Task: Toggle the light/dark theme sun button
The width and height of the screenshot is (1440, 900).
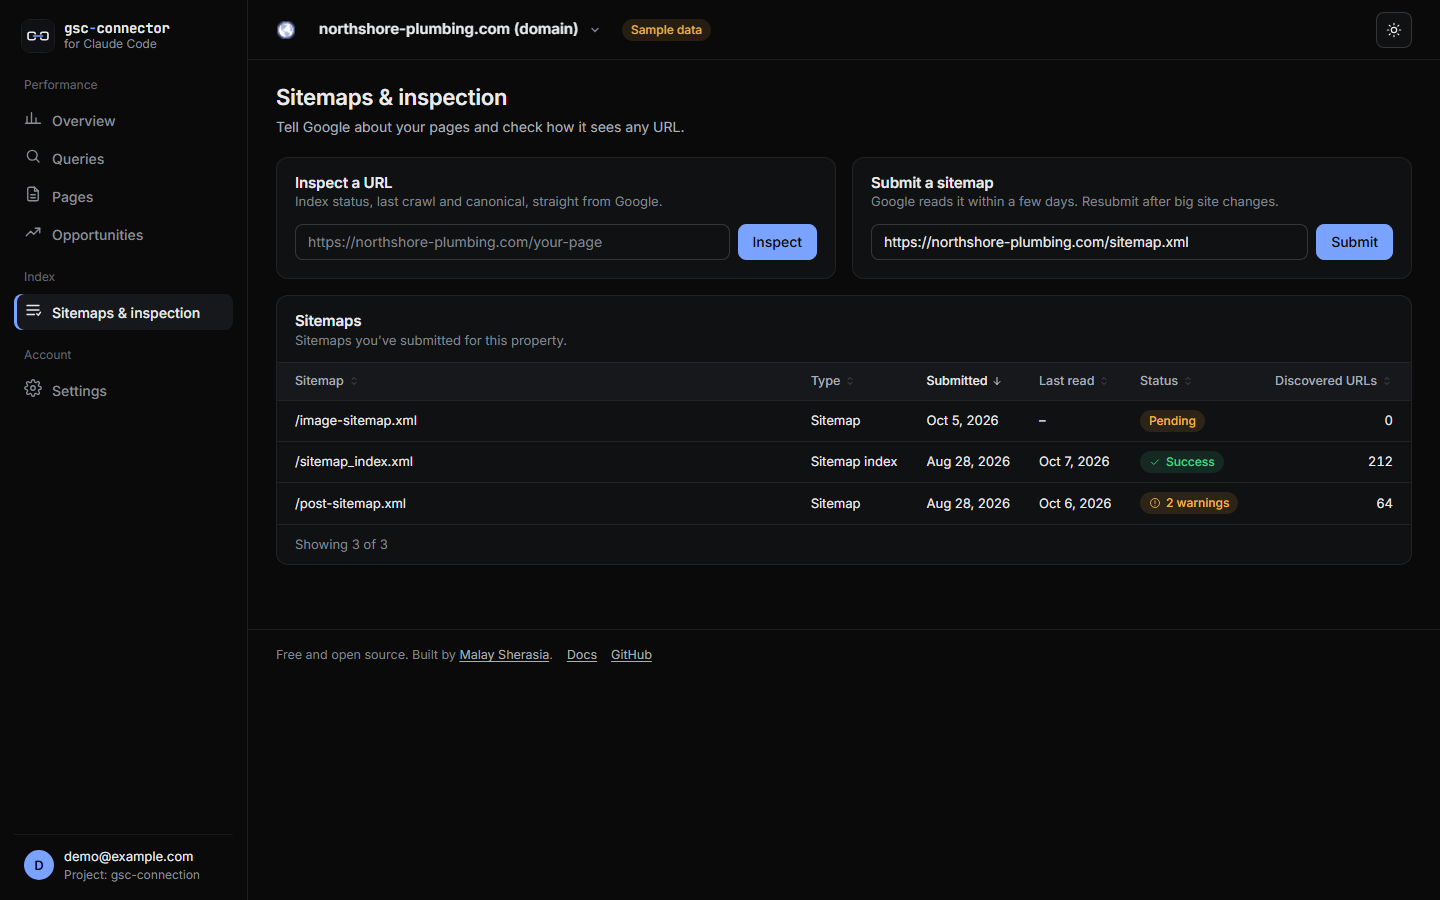Action: [x=1394, y=30]
